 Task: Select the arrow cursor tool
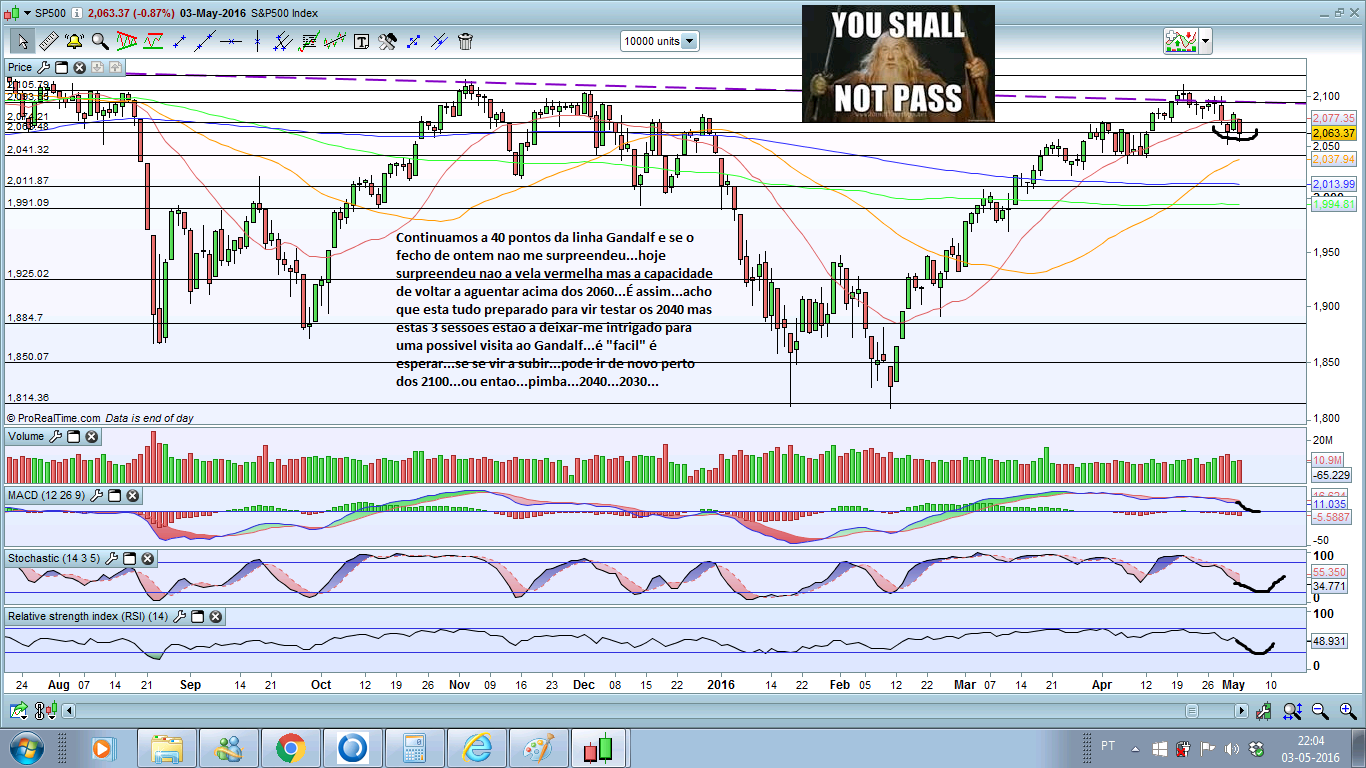coord(22,41)
